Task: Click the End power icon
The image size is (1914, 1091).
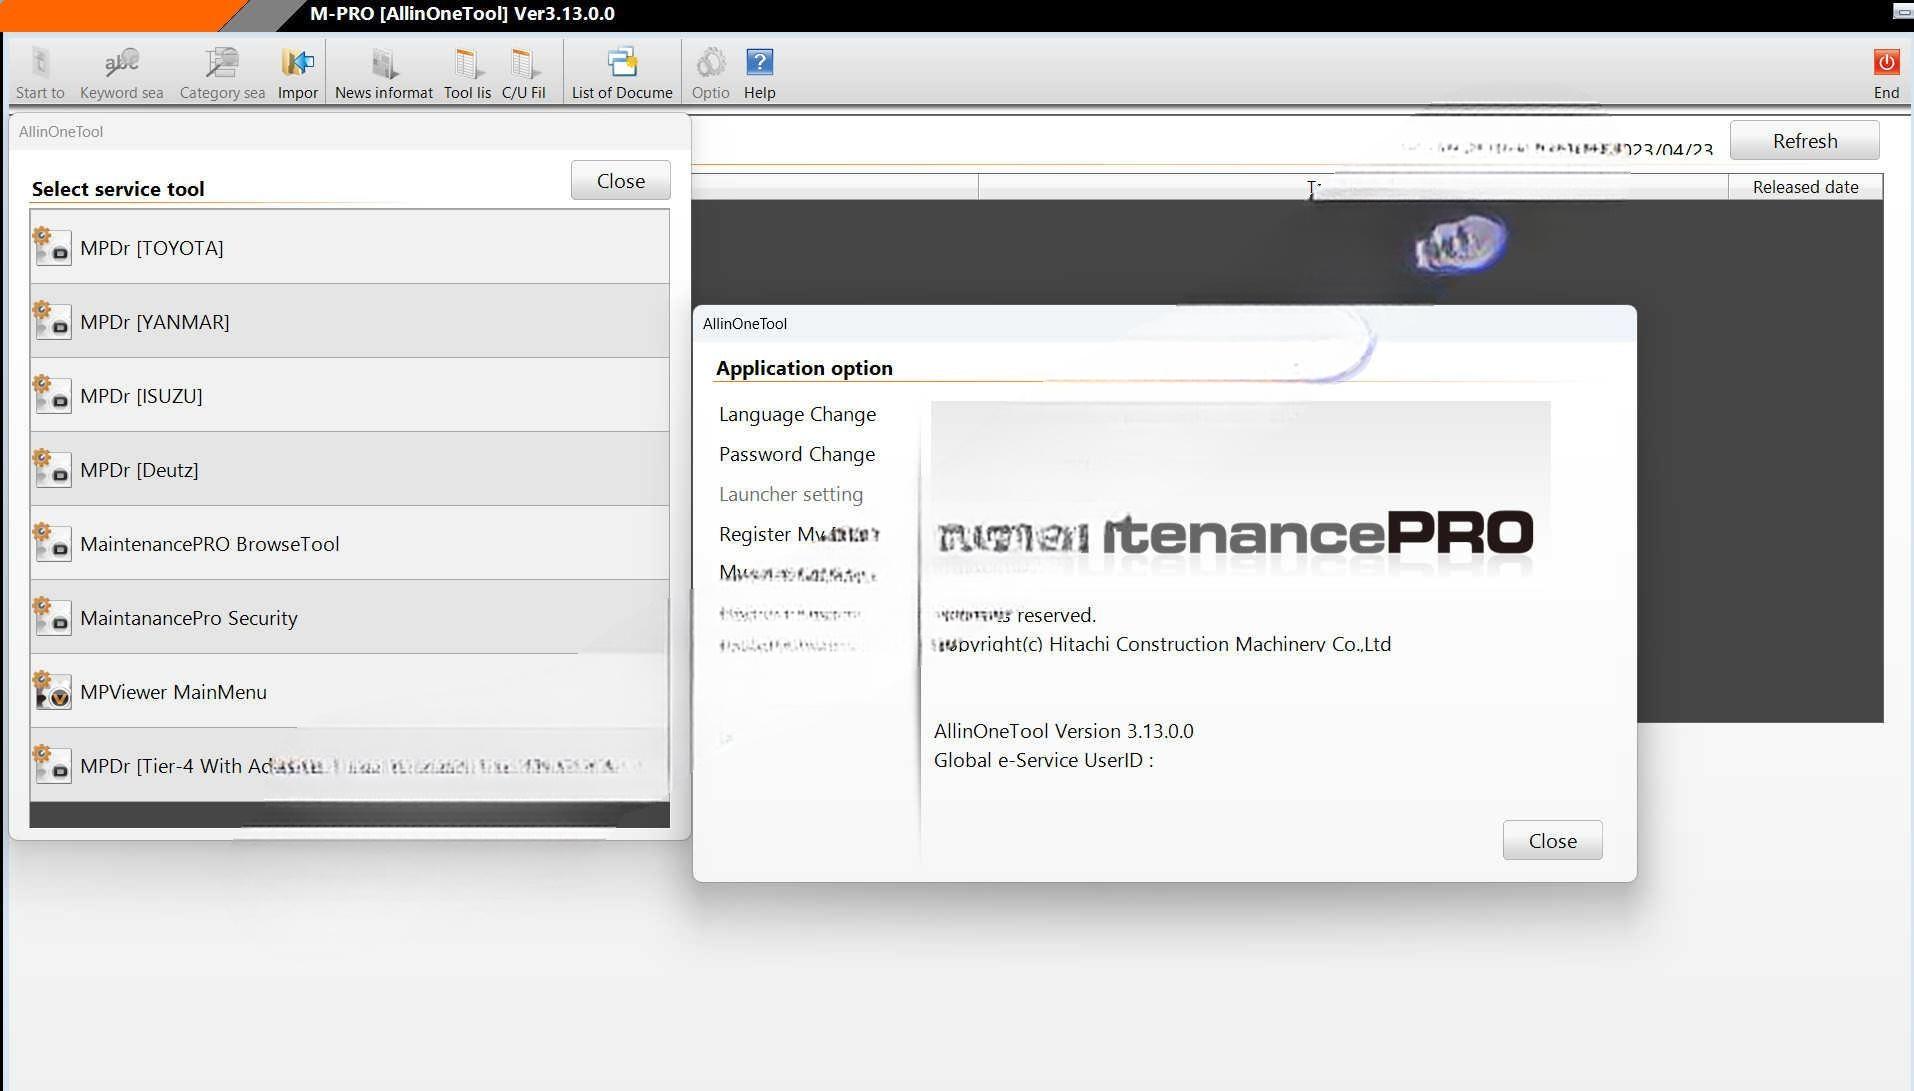Action: pos(1886,62)
